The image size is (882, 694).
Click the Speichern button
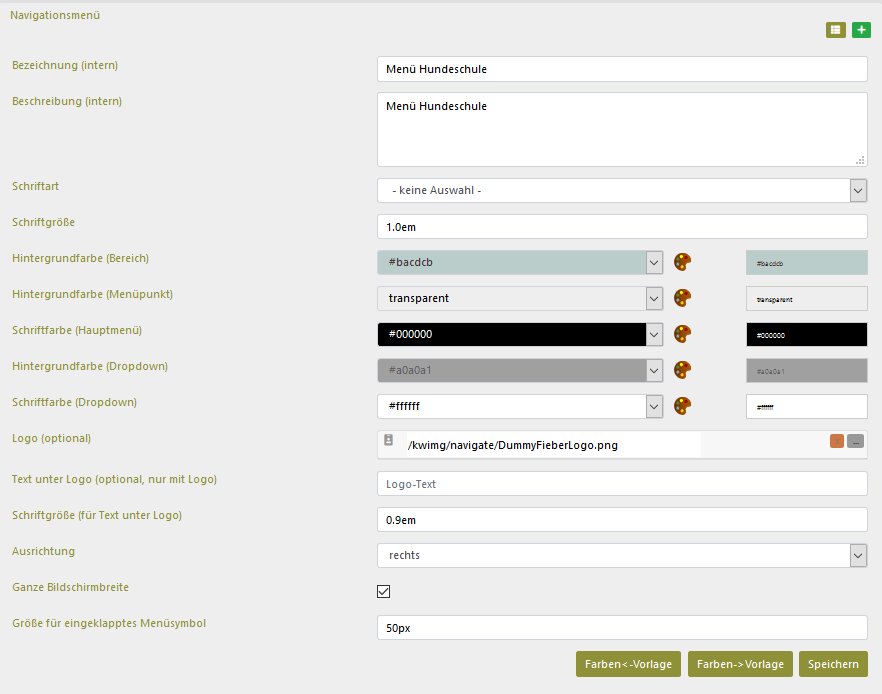pos(833,664)
